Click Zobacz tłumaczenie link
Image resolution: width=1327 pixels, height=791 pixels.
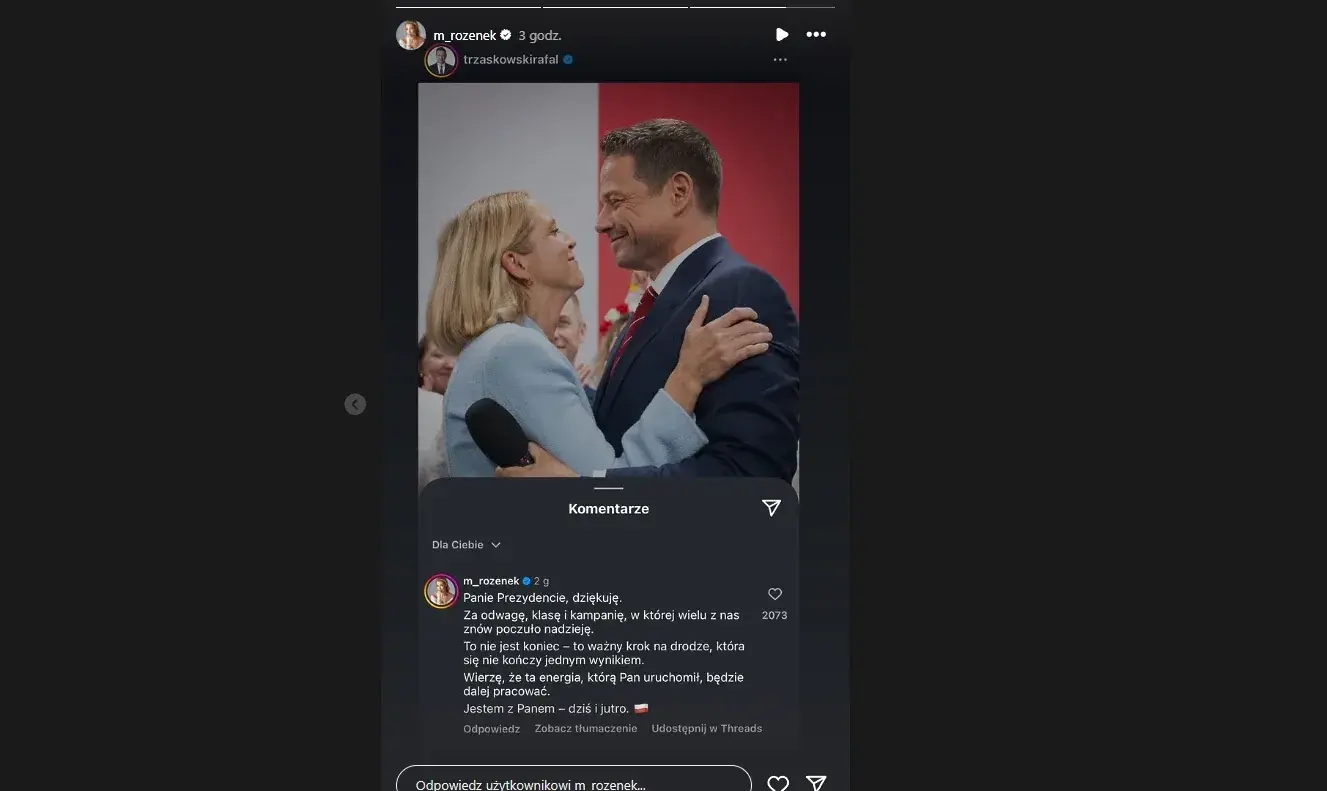click(x=586, y=729)
